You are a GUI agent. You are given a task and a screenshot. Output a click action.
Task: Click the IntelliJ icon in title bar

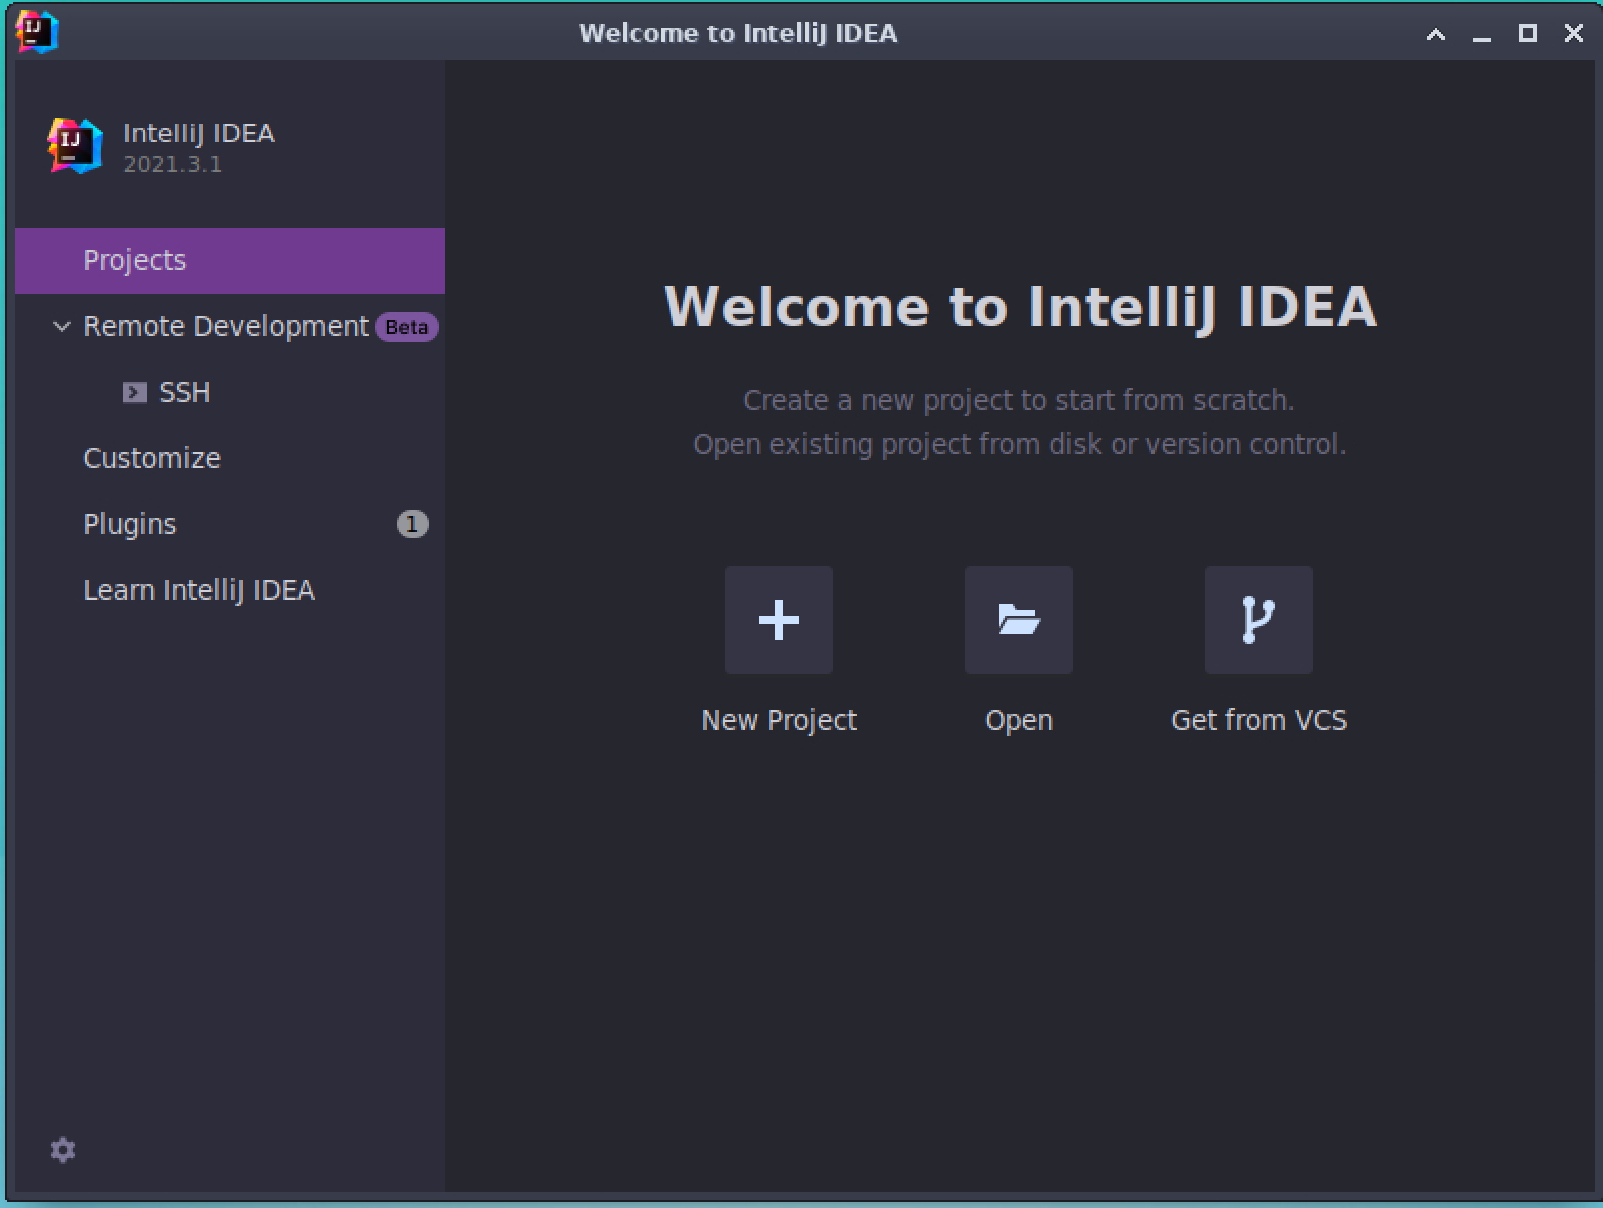[x=37, y=32]
